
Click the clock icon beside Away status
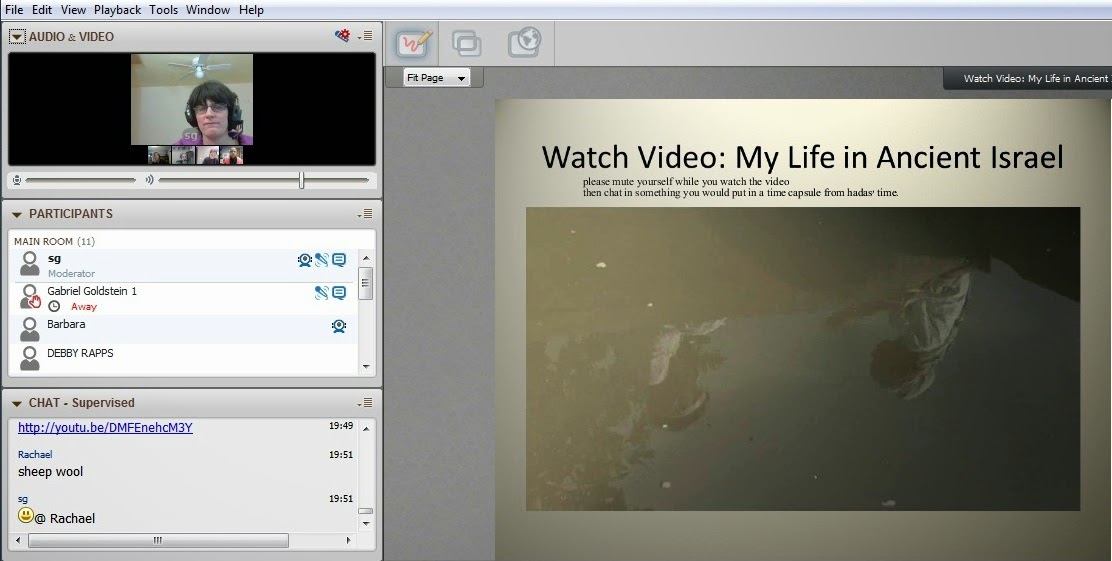54,306
